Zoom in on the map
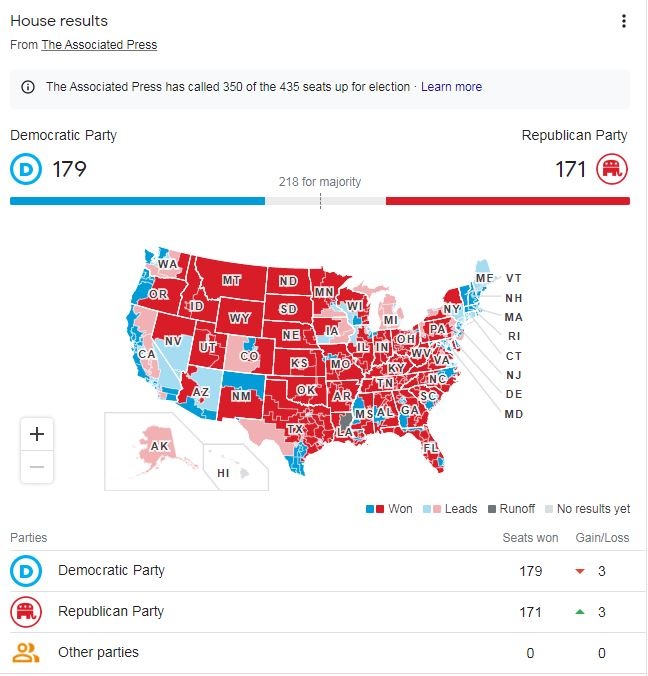This screenshot has height=676, width=648. coord(37,434)
